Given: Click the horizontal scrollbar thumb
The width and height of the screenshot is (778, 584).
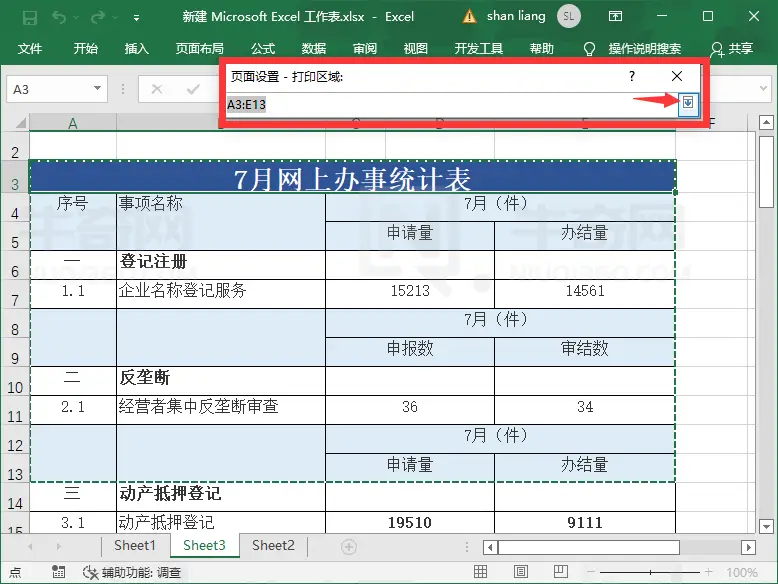Looking at the screenshot, I should pyautogui.click(x=589, y=547).
